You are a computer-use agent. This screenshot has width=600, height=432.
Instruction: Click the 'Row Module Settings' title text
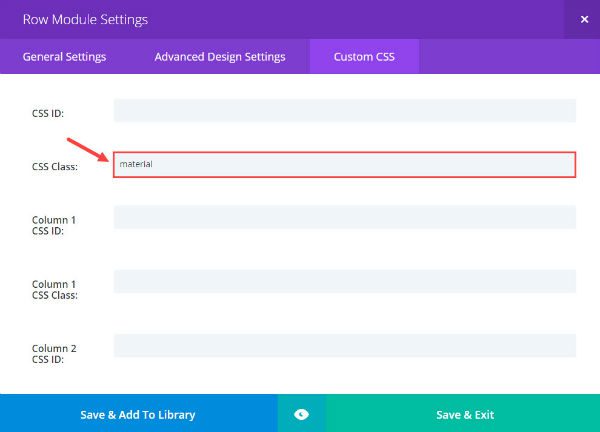(x=85, y=18)
